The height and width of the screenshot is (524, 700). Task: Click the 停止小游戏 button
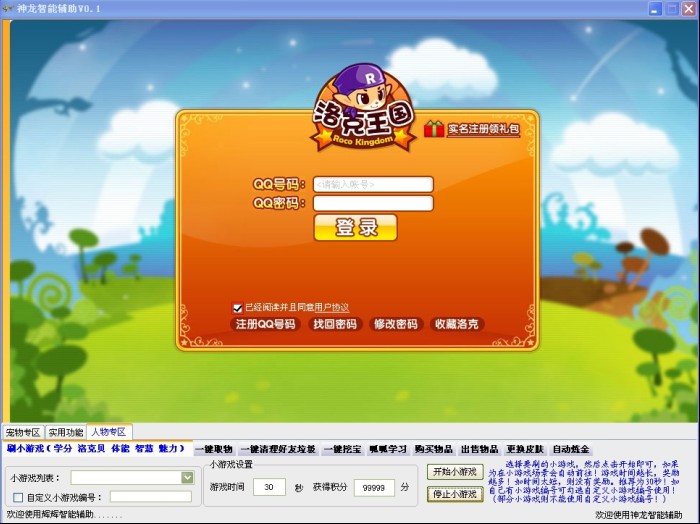pyautogui.click(x=455, y=494)
